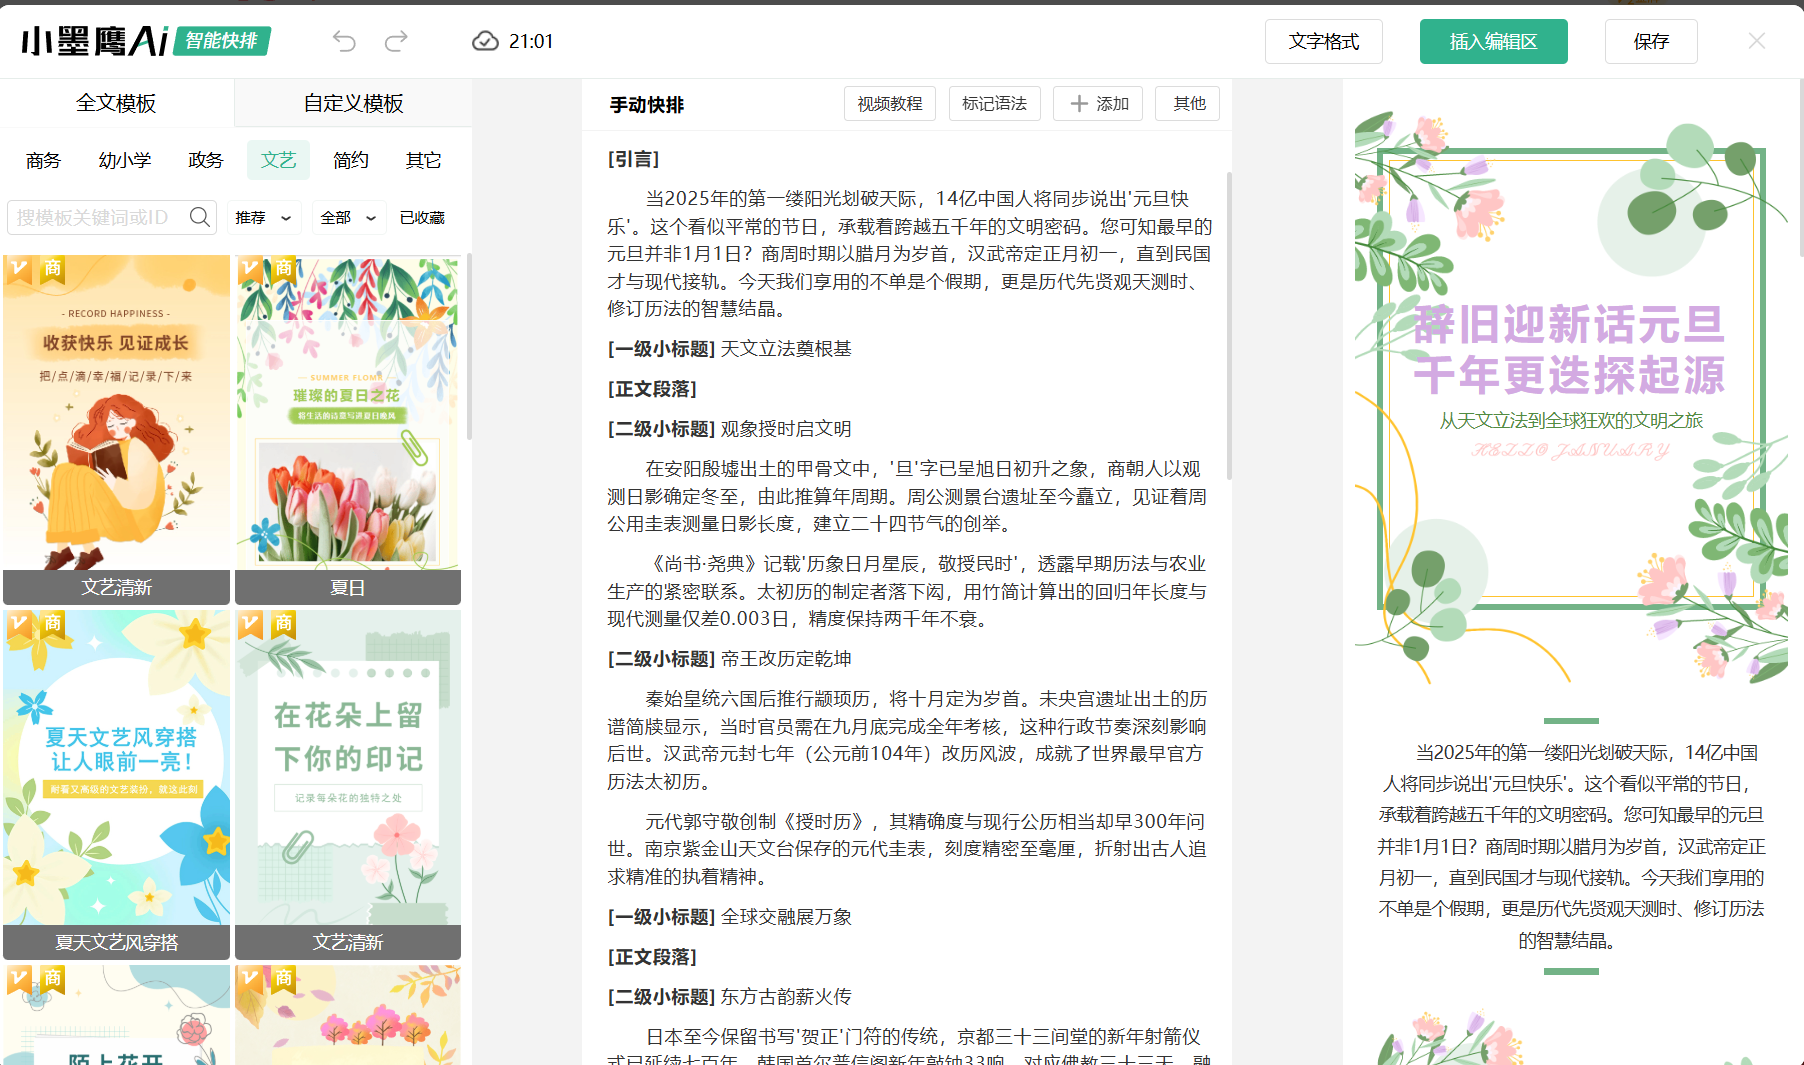Click the green 插入编辑区 button
This screenshot has width=1804, height=1065.
[x=1493, y=42]
